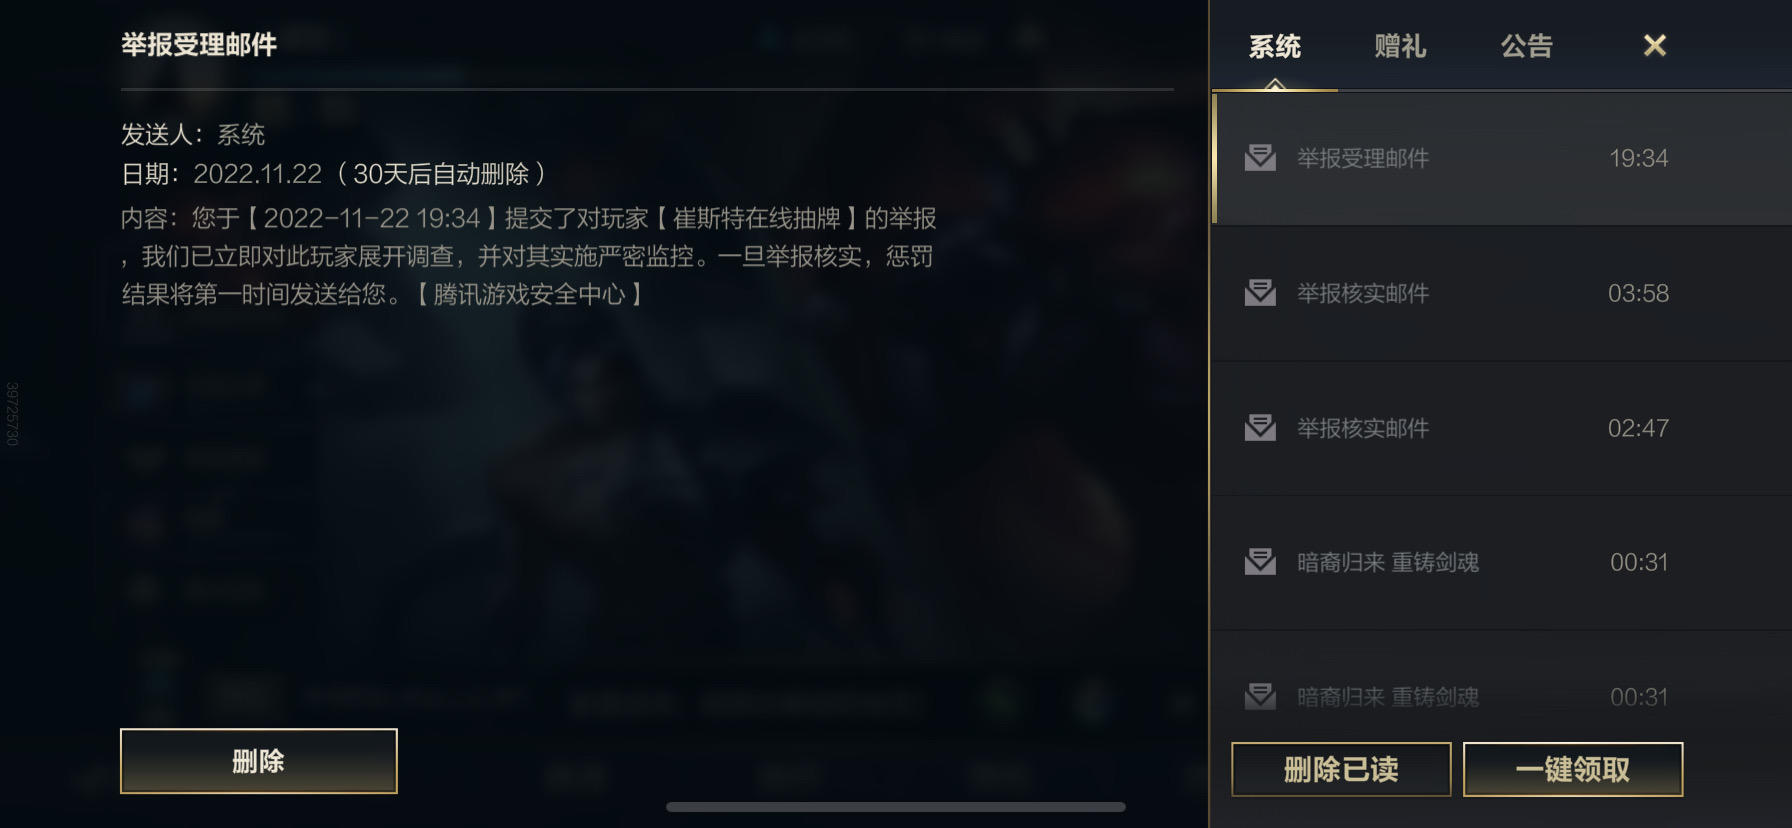Close the mailbox with the X icon
Viewport: 1792px width, 828px height.
click(x=1655, y=45)
